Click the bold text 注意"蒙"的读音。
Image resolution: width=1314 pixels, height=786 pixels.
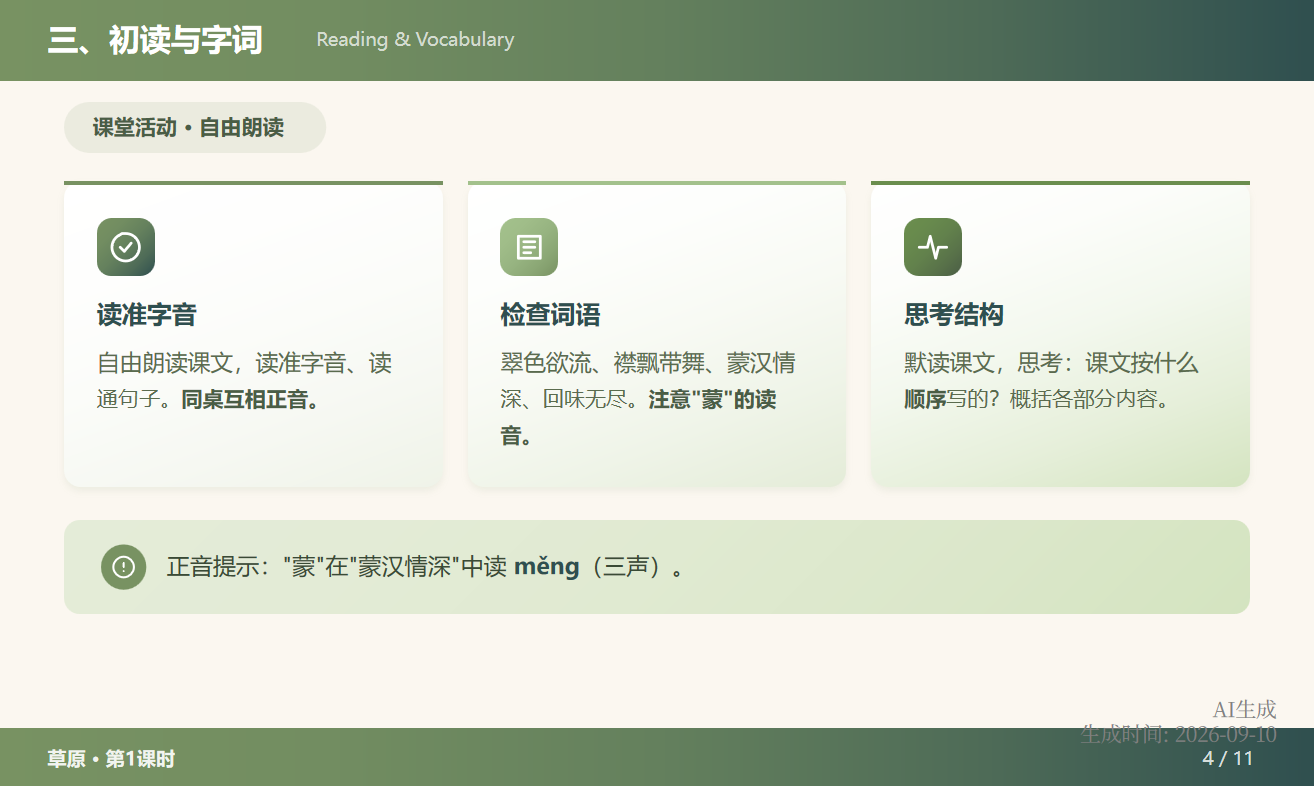pos(638,418)
